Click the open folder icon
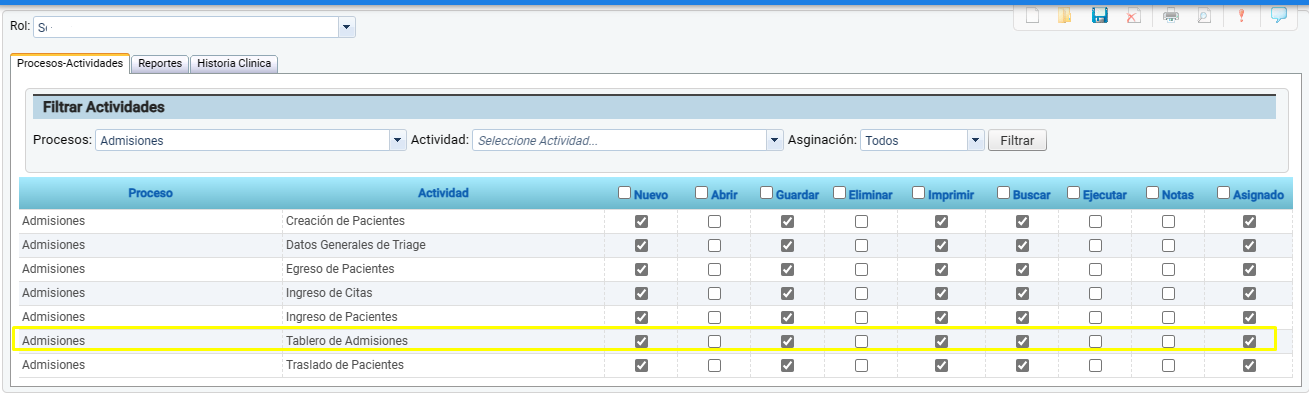 [x=1064, y=15]
